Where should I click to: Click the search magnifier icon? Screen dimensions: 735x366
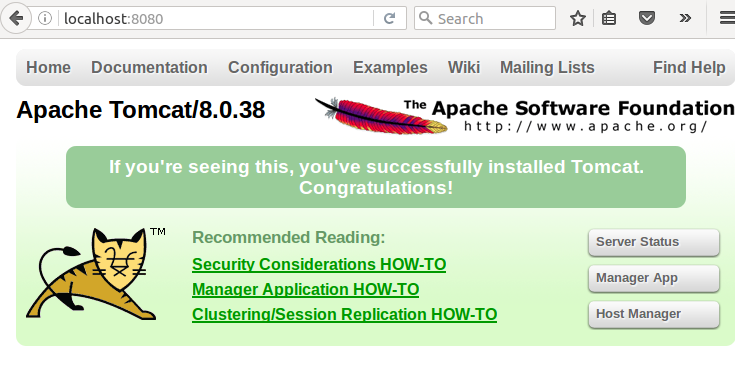pyautogui.click(x=425, y=18)
